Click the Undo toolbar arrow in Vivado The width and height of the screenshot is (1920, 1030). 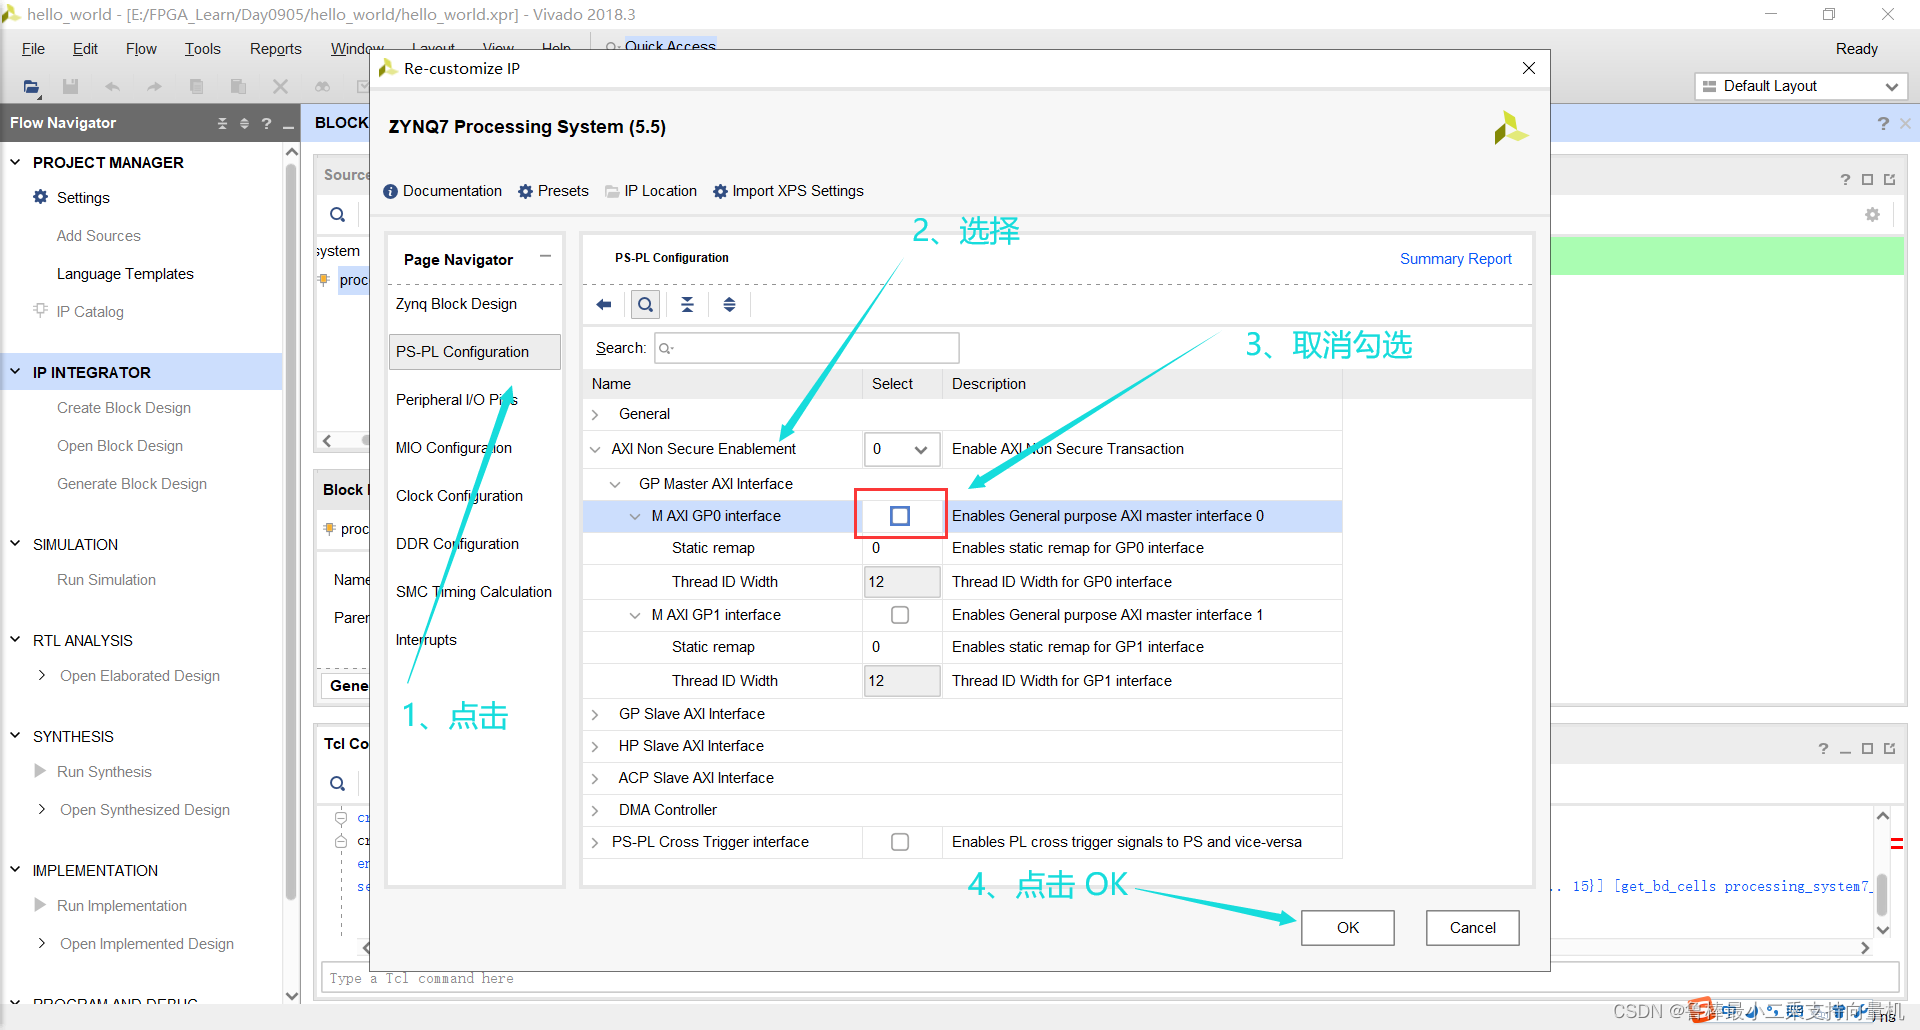[112, 87]
